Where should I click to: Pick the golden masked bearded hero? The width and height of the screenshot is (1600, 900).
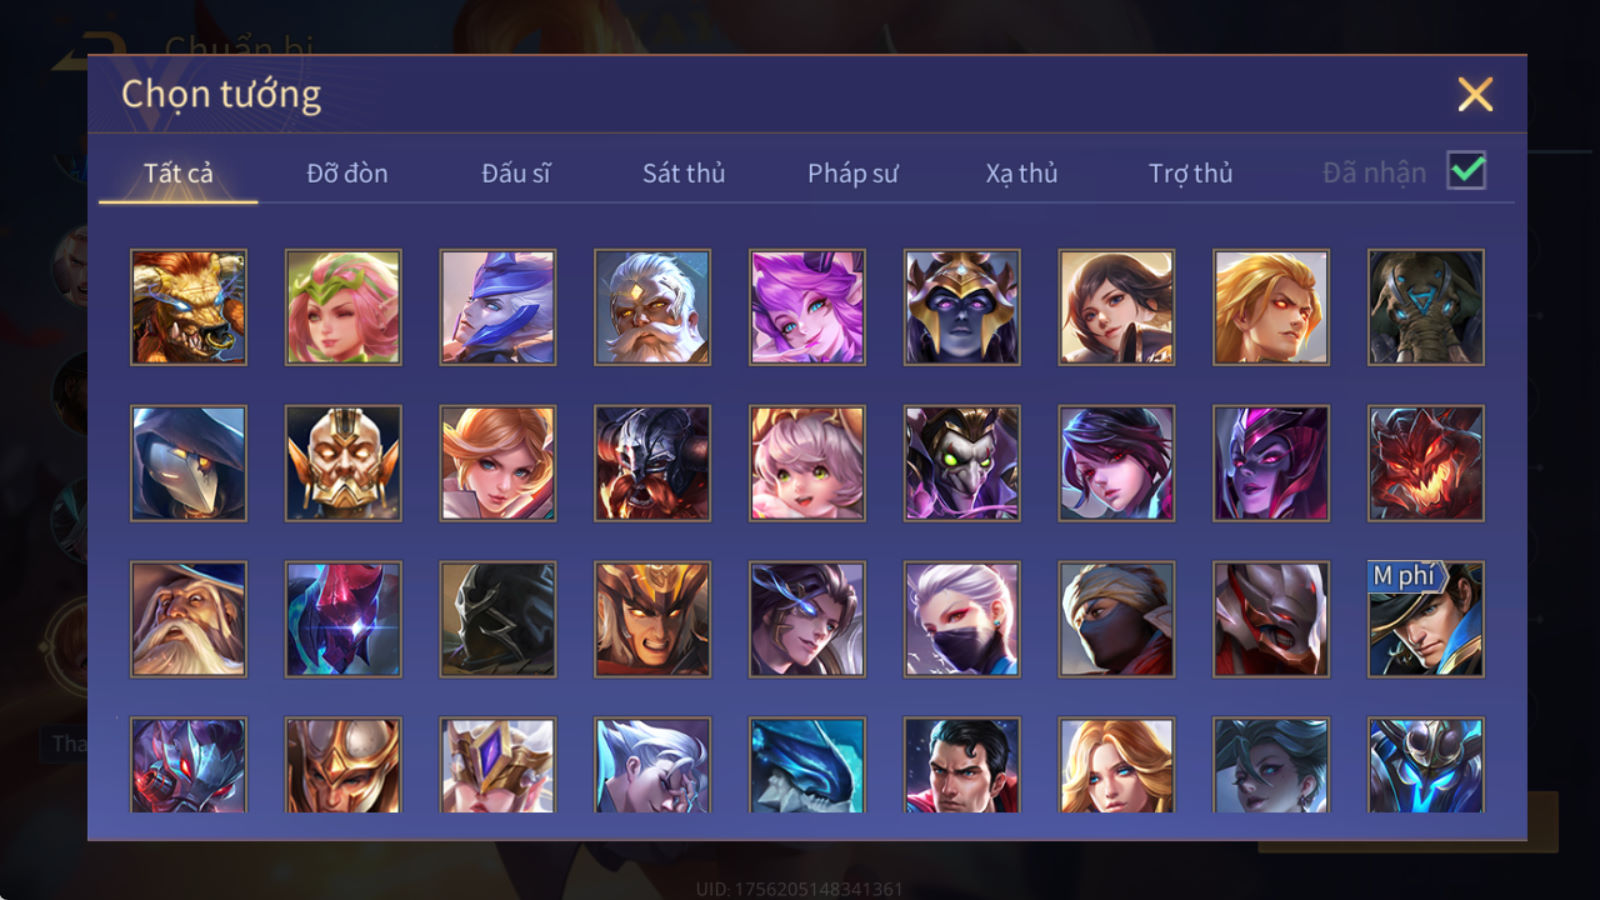pyautogui.click(x=343, y=463)
